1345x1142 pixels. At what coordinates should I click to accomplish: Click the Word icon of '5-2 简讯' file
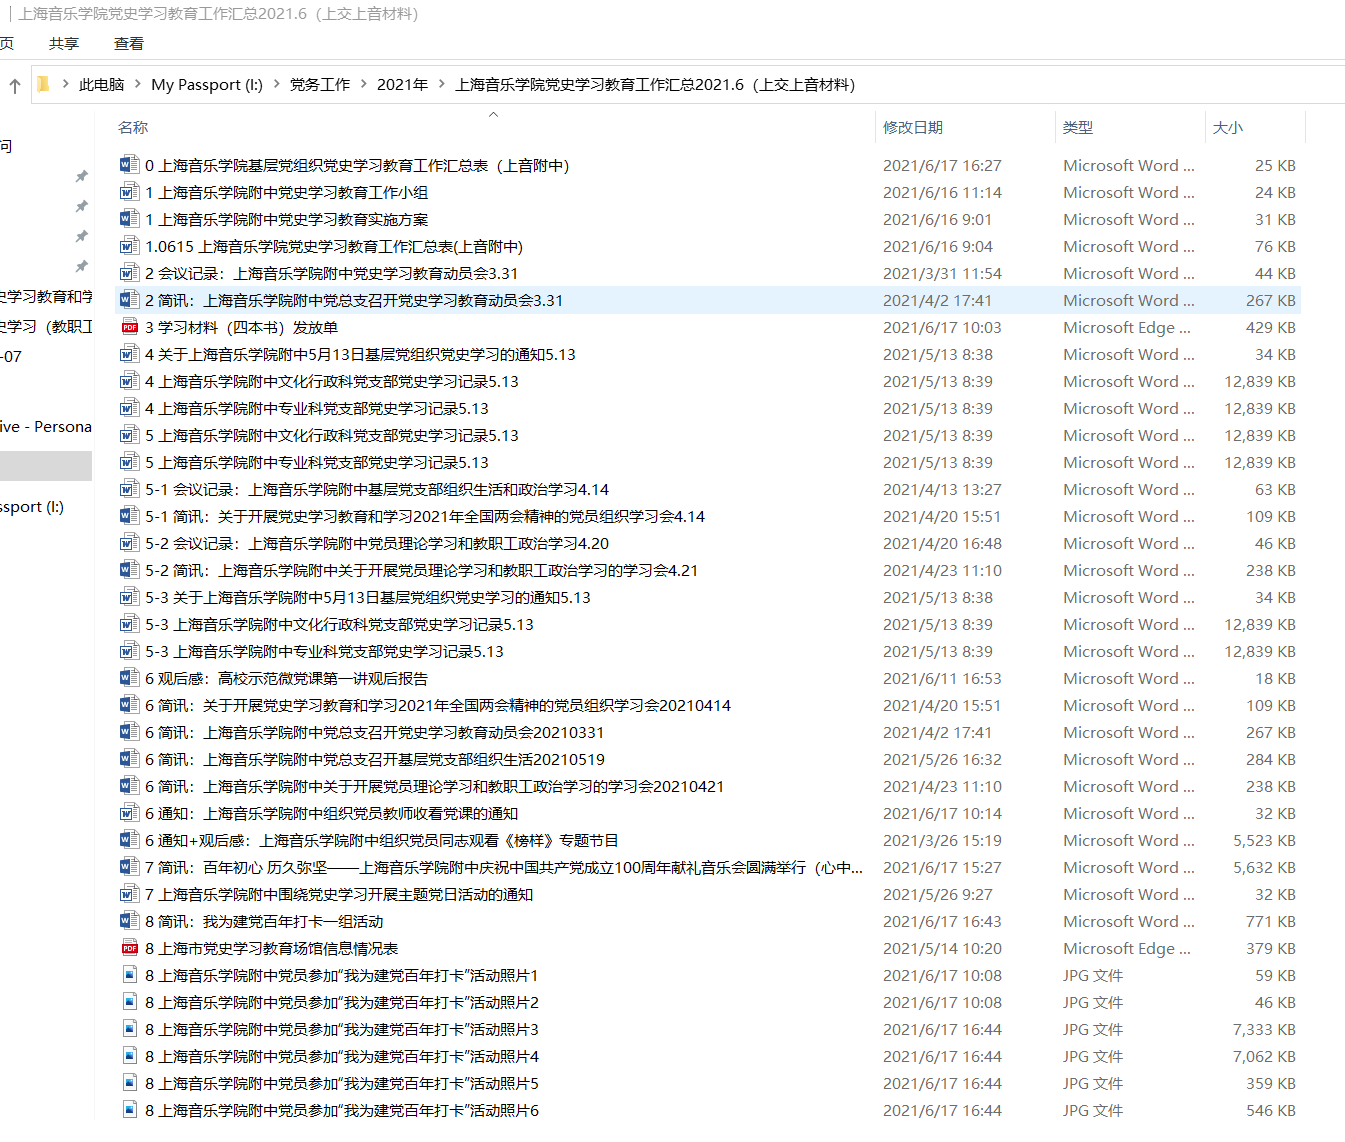click(129, 570)
